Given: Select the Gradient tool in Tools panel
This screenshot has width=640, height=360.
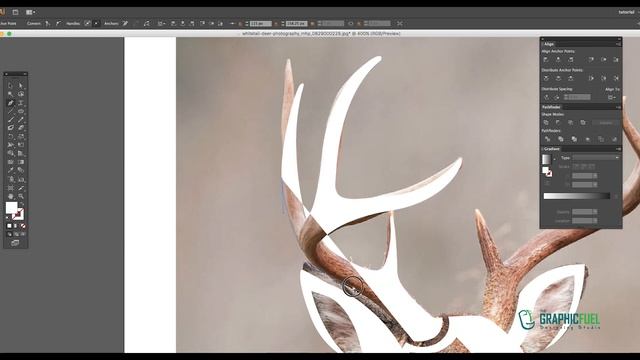Looking at the screenshot, I should coord(21,162).
